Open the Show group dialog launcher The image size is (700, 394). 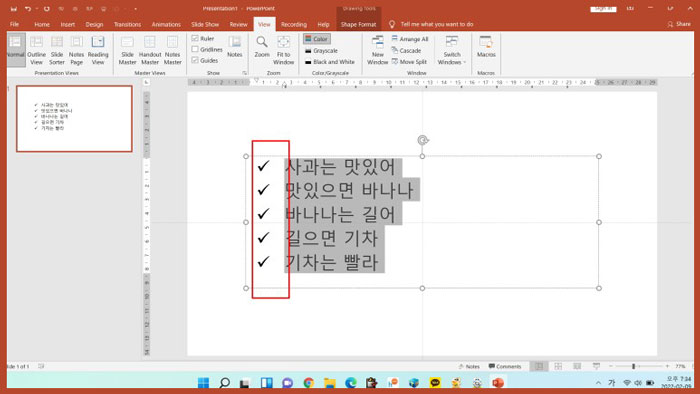[x=245, y=73]
